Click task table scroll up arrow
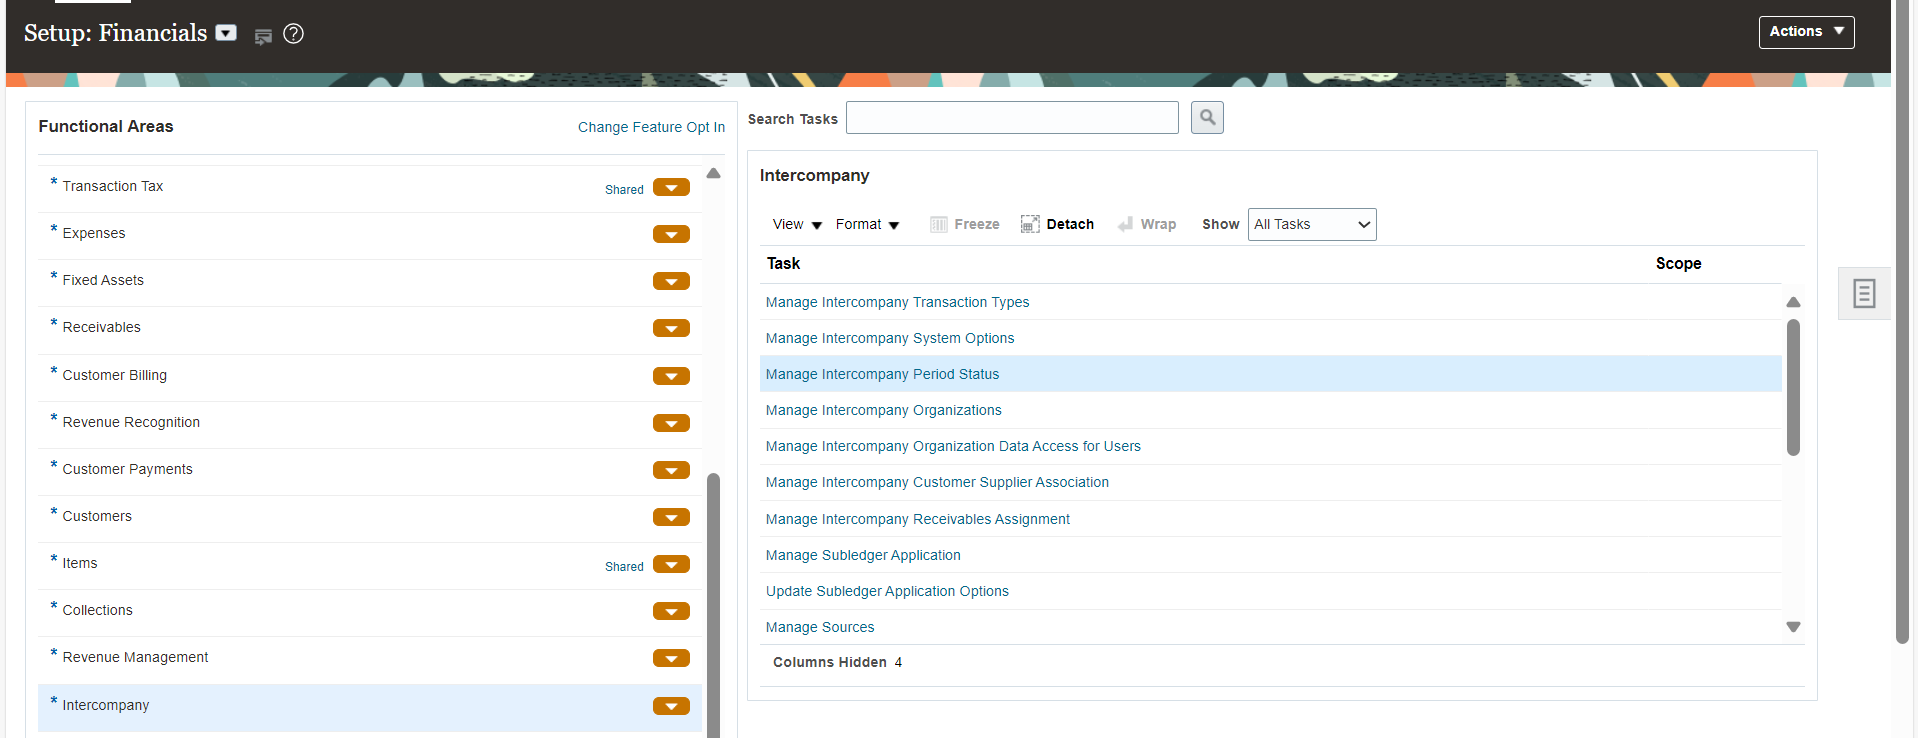The width and height of the screenshot is (1918, 738). [1793, 302]
